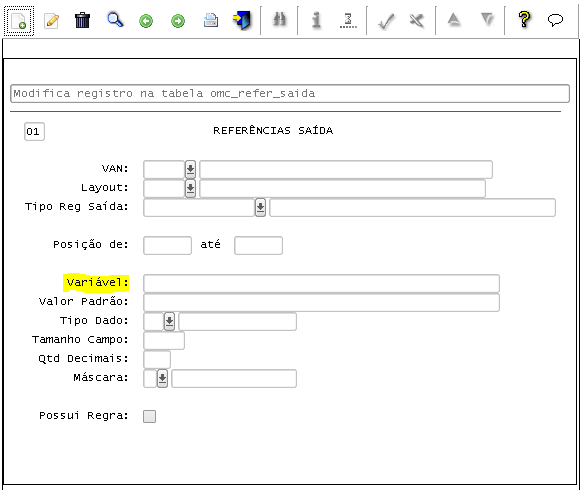Cancel with the X icon
Screen dimensions: 583x490
[x=416, y=20]
